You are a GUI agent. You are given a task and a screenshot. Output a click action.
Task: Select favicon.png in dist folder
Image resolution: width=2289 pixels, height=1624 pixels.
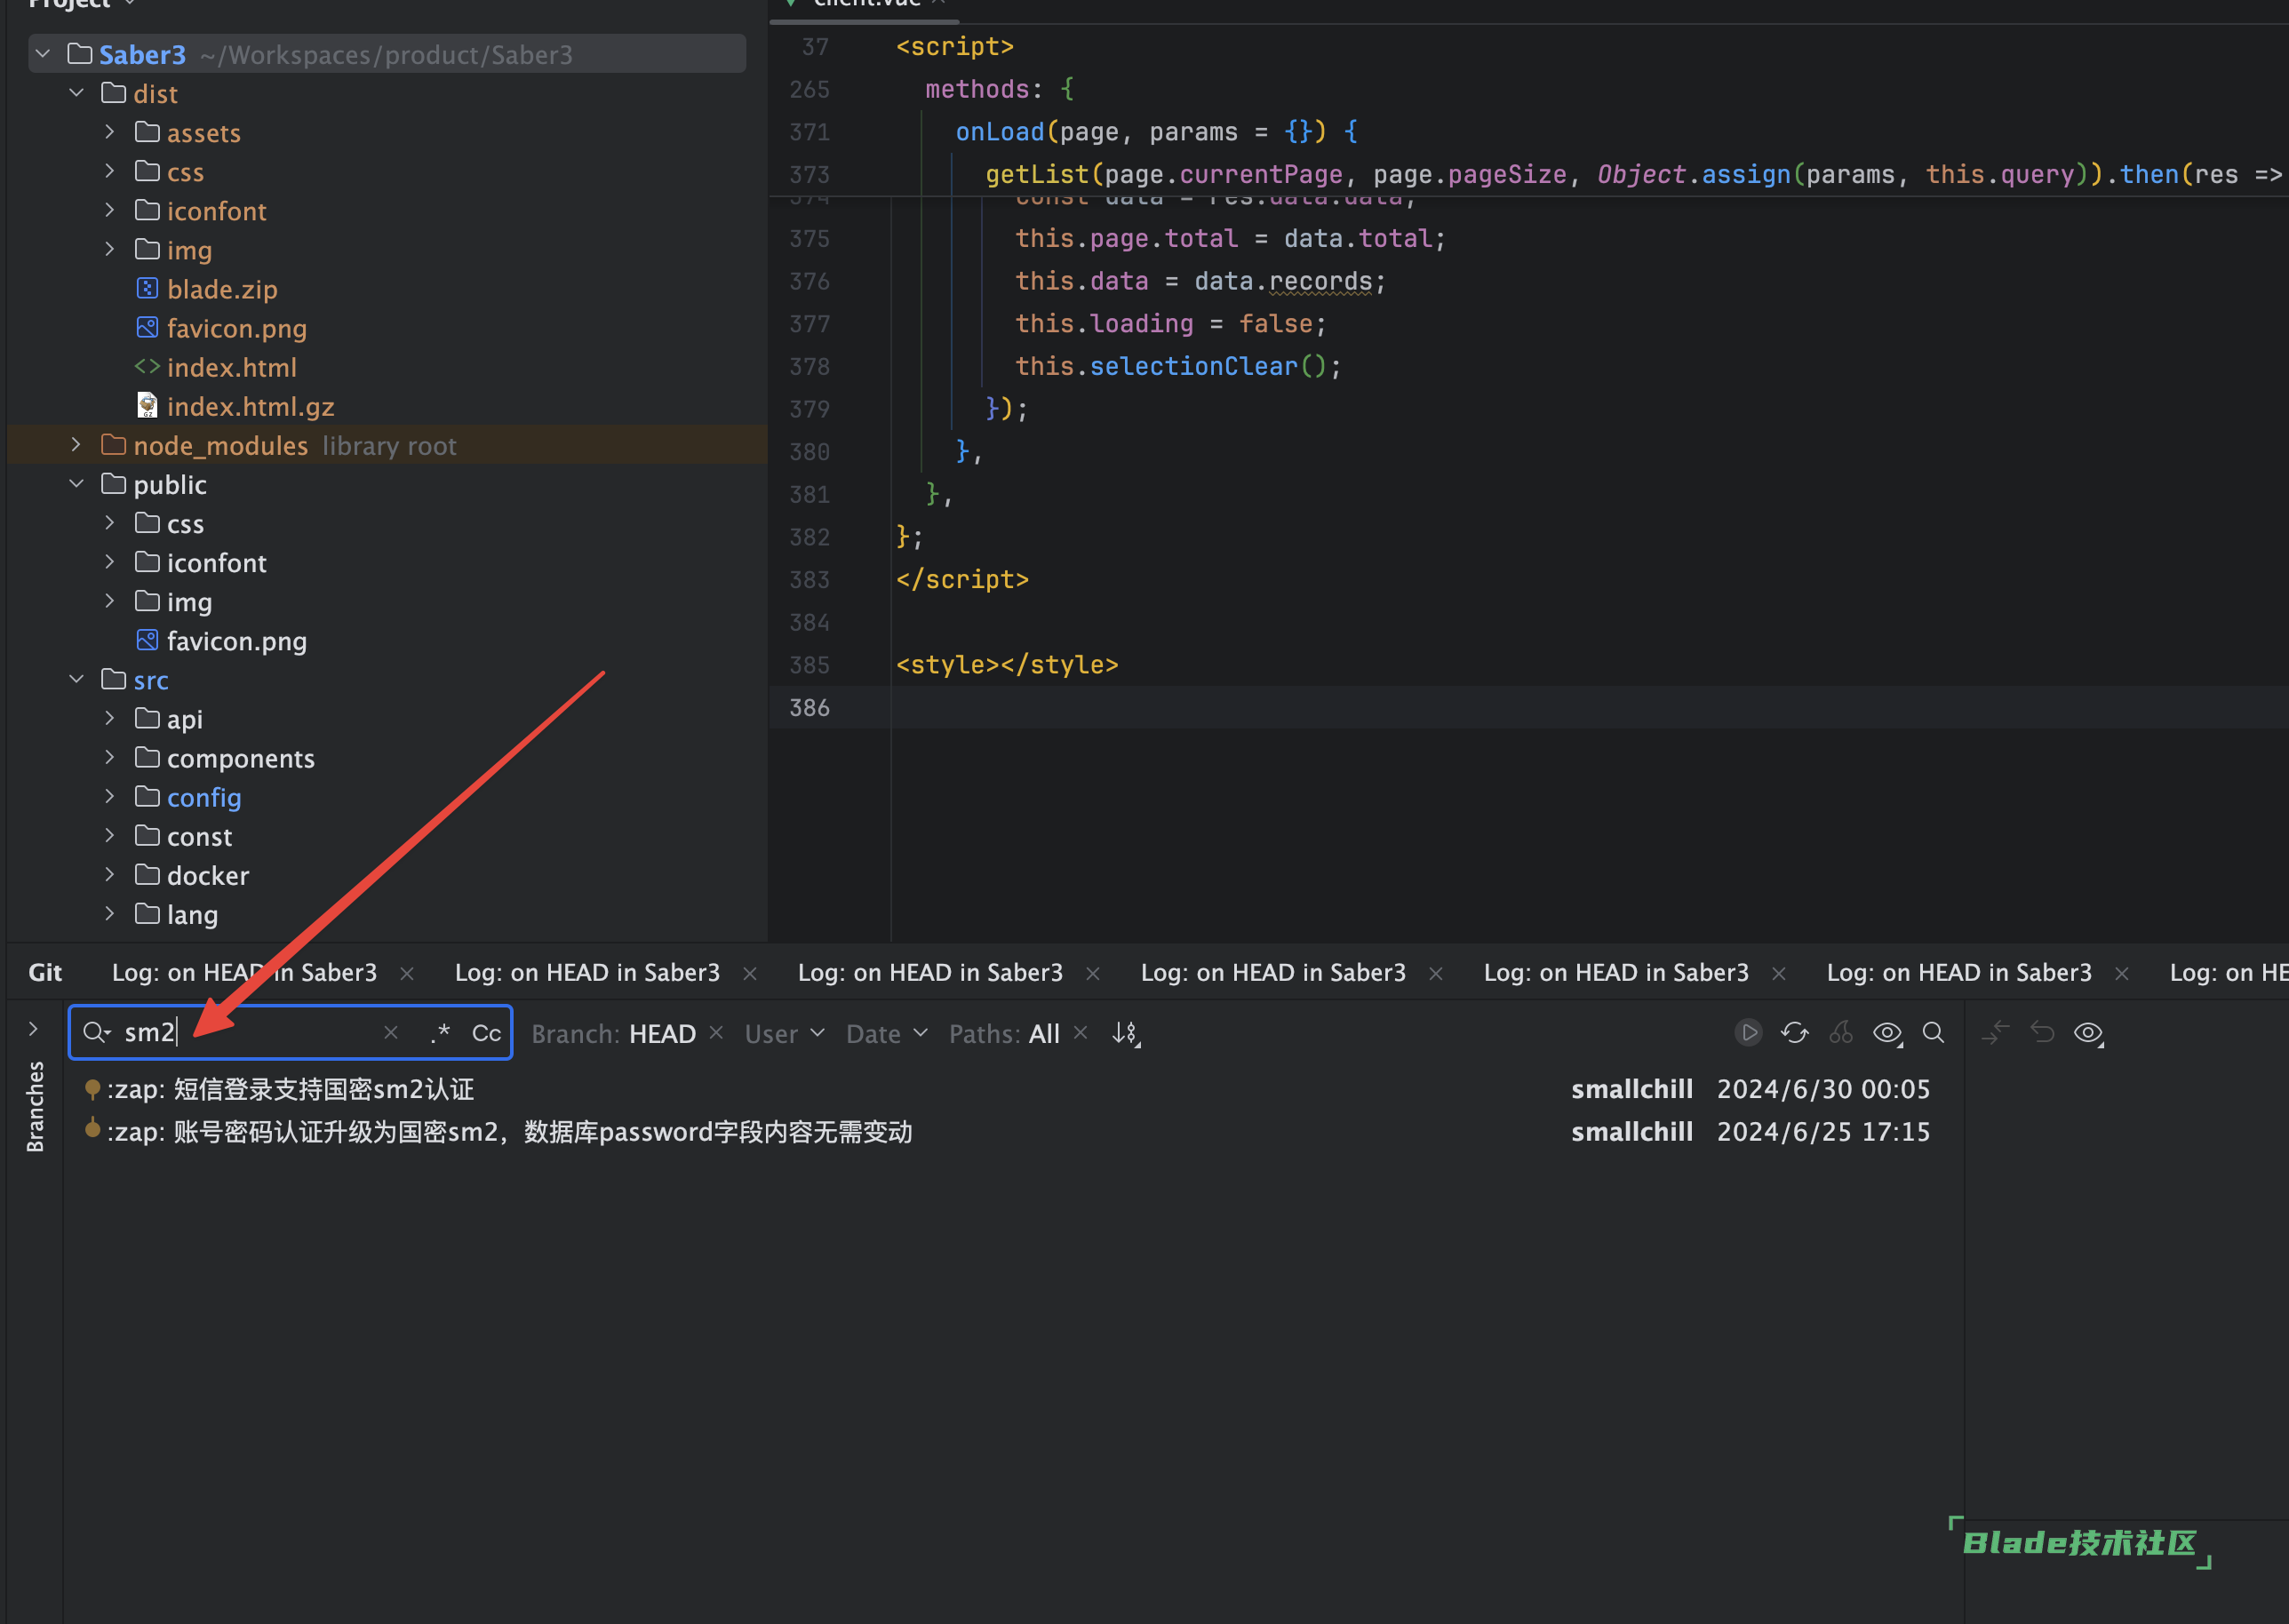click(x=237, y=328)
